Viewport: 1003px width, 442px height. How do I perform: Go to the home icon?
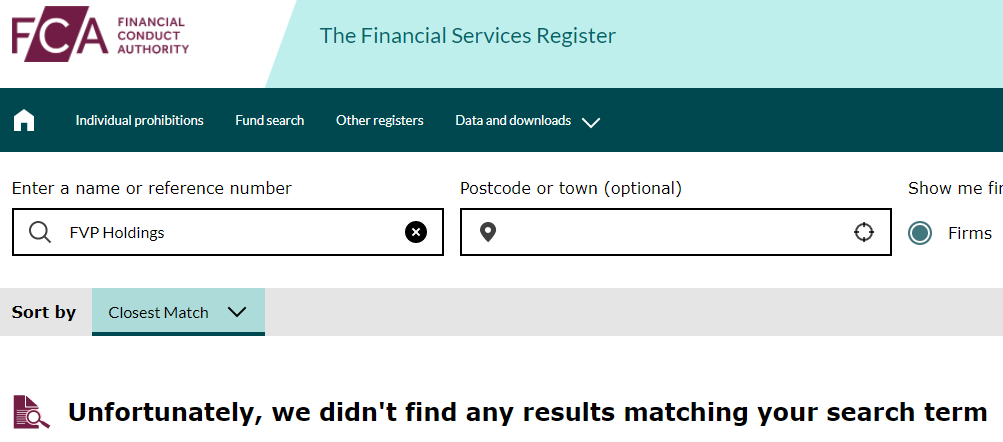[24, 120]
